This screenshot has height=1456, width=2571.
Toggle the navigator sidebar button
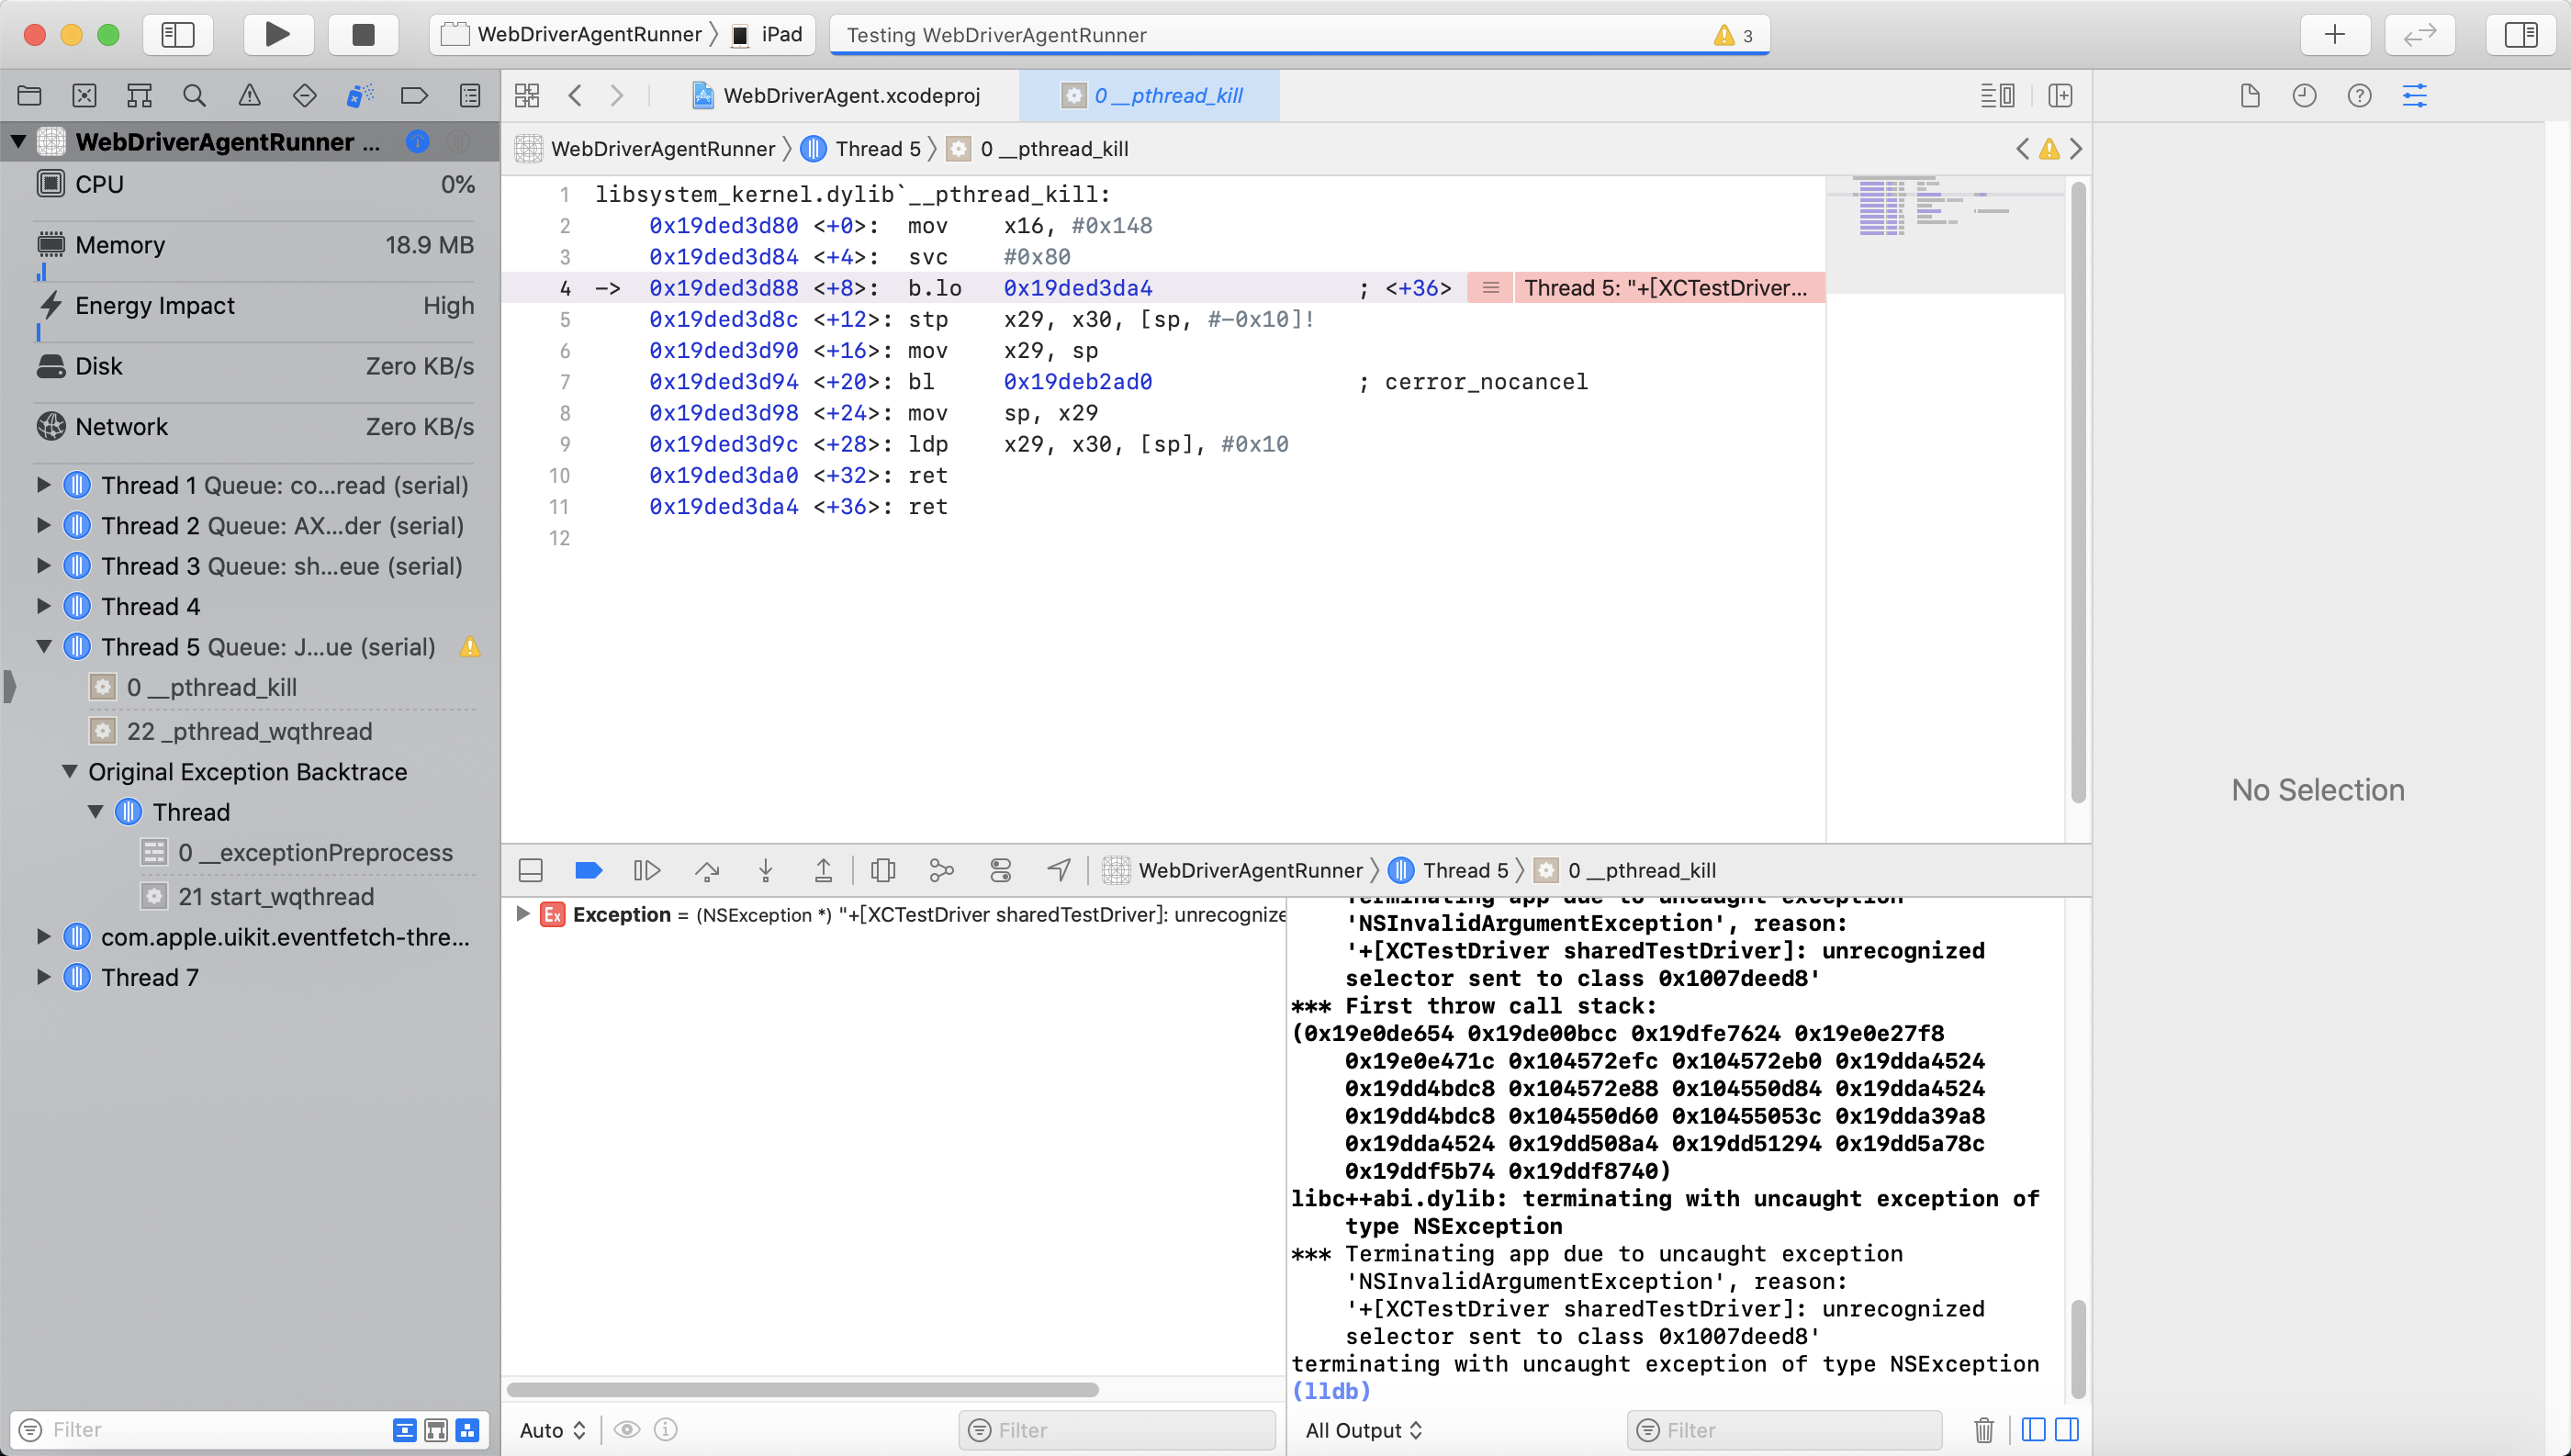click(x=178, y=35)
